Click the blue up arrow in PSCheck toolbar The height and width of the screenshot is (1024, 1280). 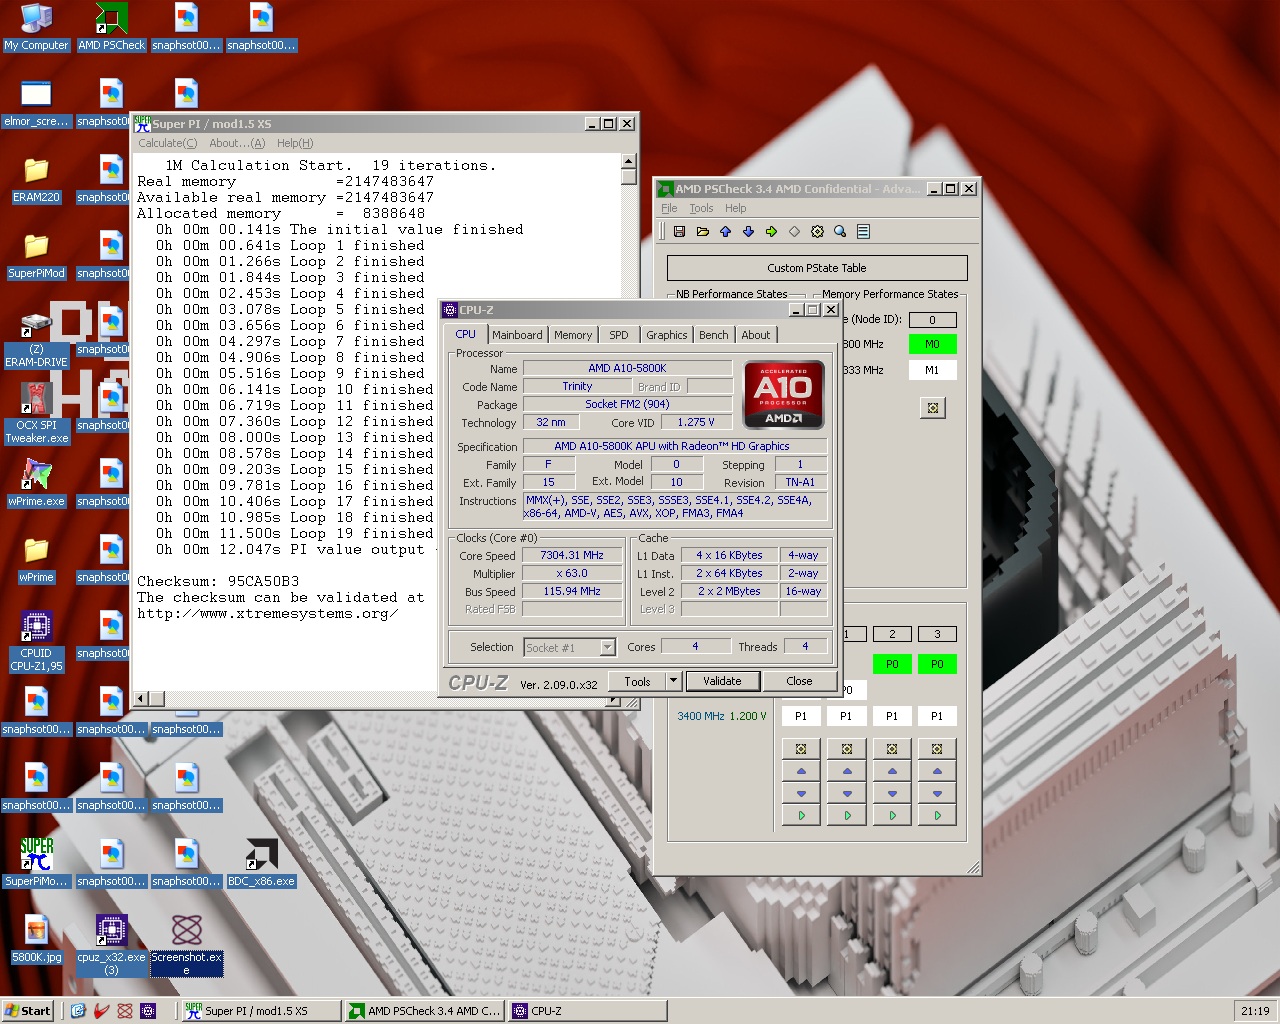point(725,232)
